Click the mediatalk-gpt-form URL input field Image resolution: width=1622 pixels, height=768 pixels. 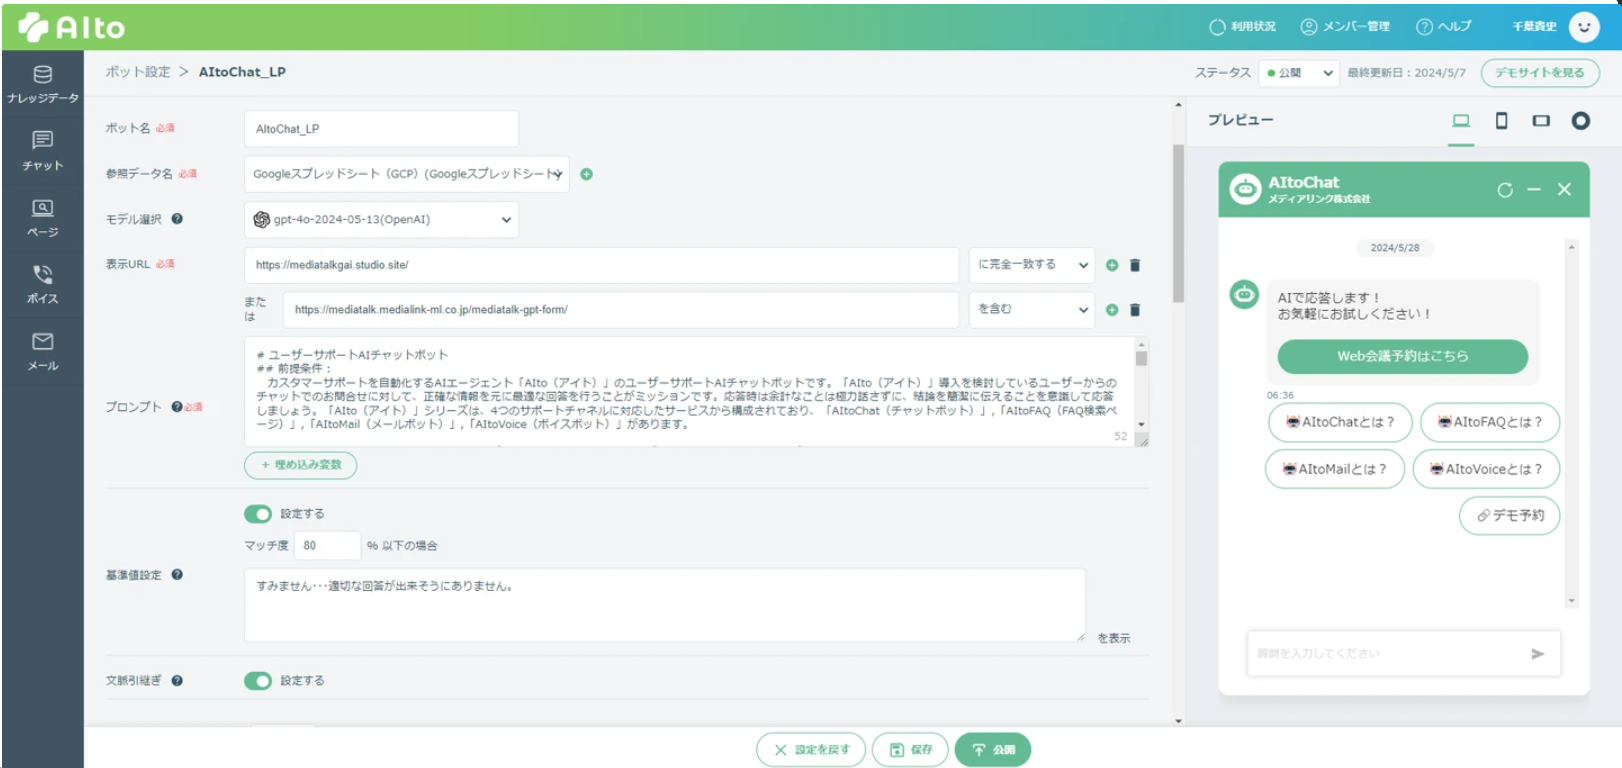[621, 310]
